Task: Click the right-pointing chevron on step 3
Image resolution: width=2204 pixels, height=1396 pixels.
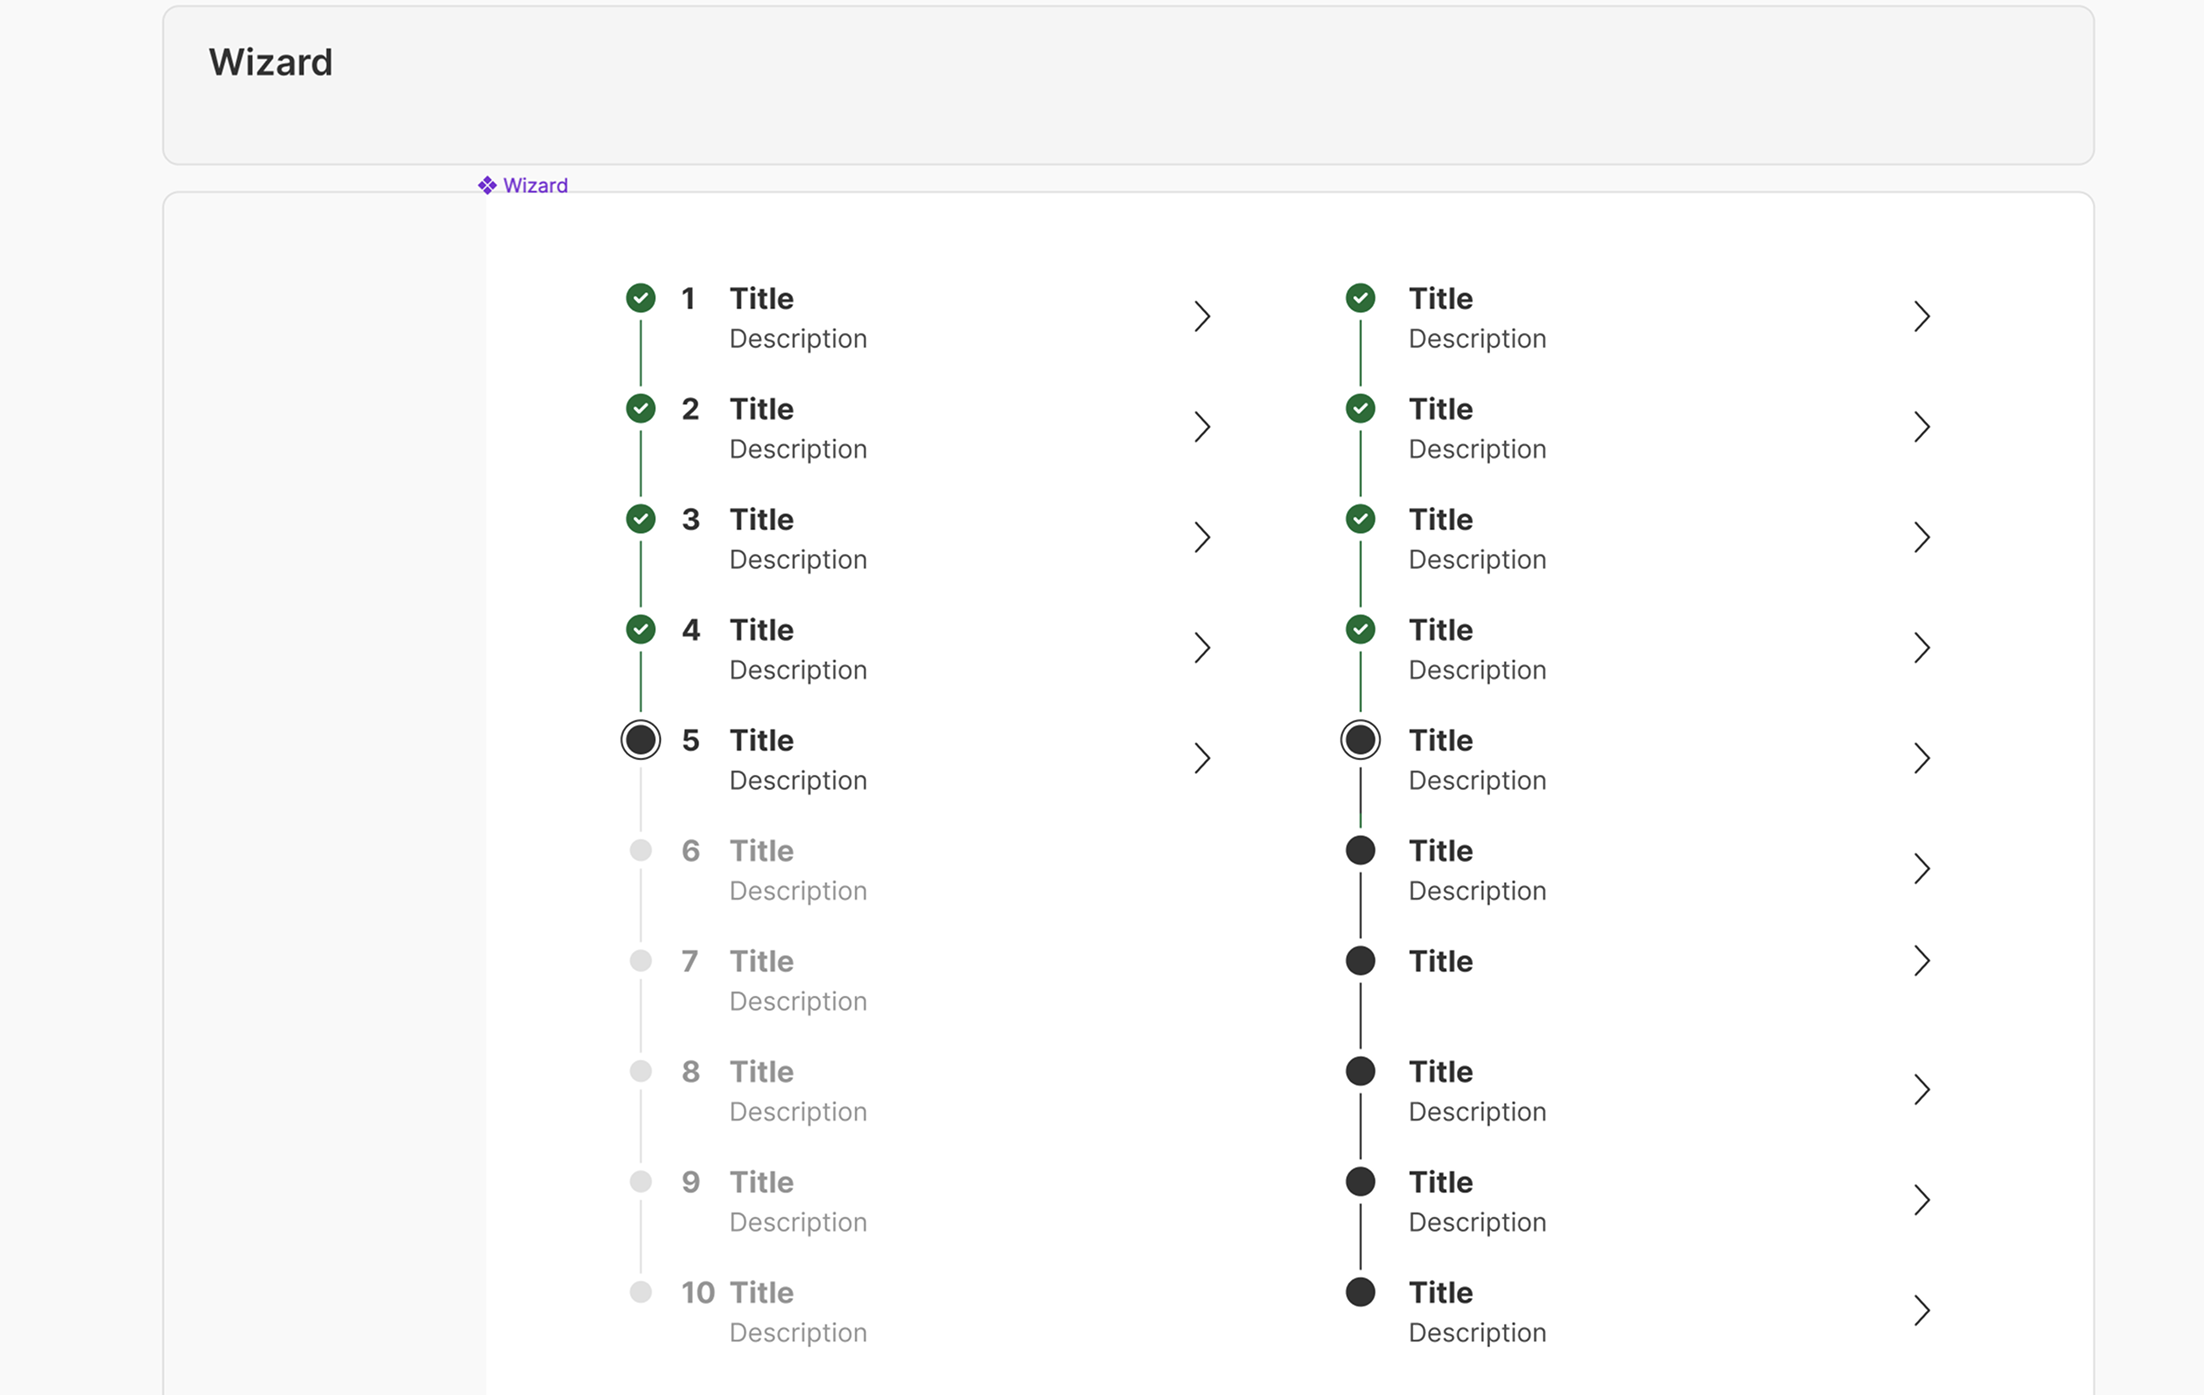Action: pos(1202,537)
